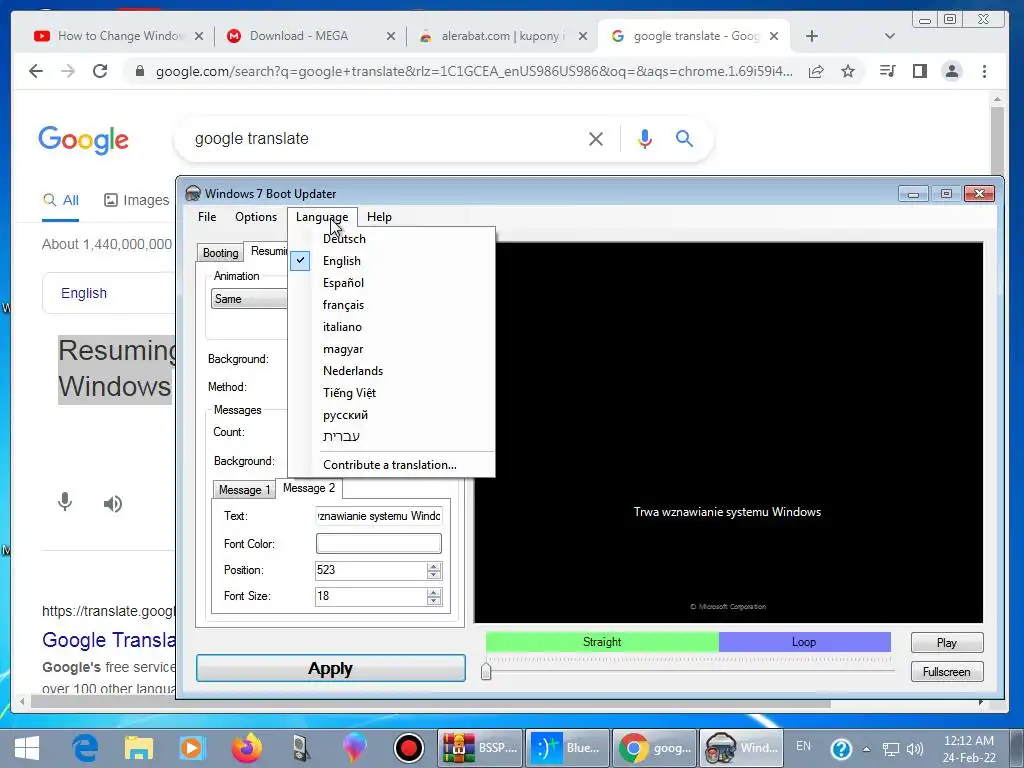Reload the Google search page
The height and width of the screenshot is (768, 1024).
click(100, 71)
